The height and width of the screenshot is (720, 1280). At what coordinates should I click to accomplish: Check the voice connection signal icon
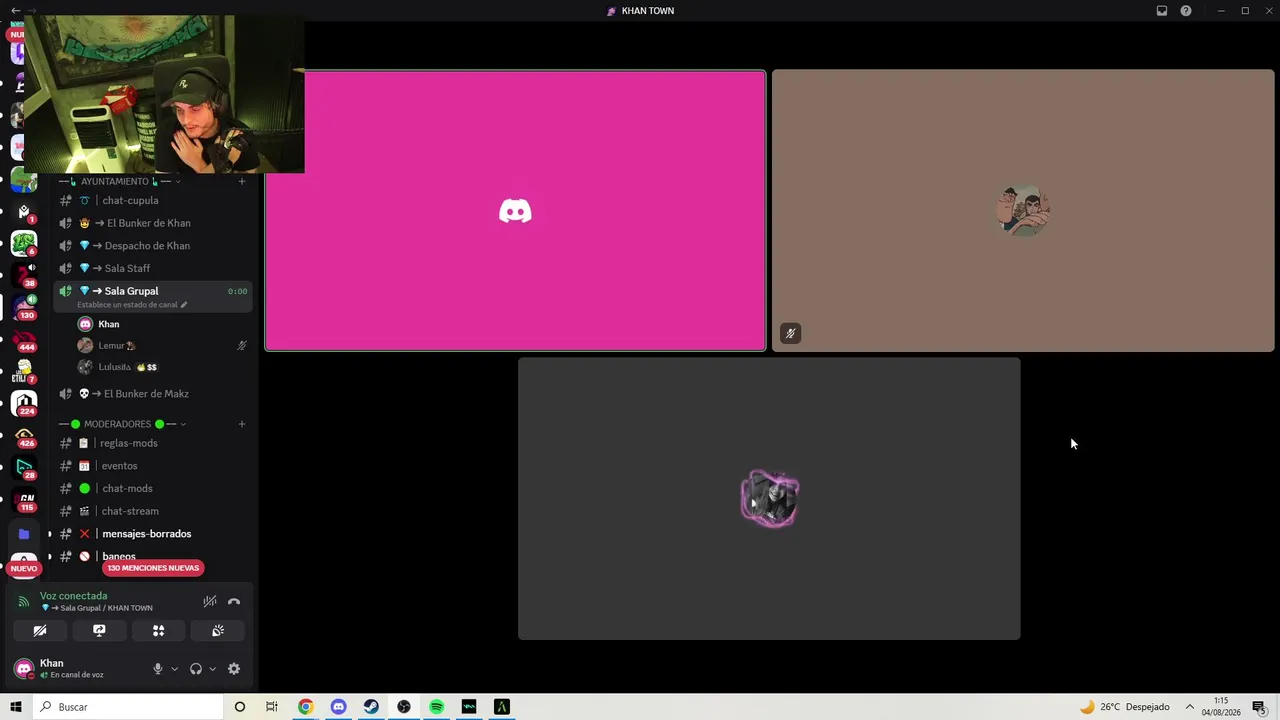pos(24,601)
